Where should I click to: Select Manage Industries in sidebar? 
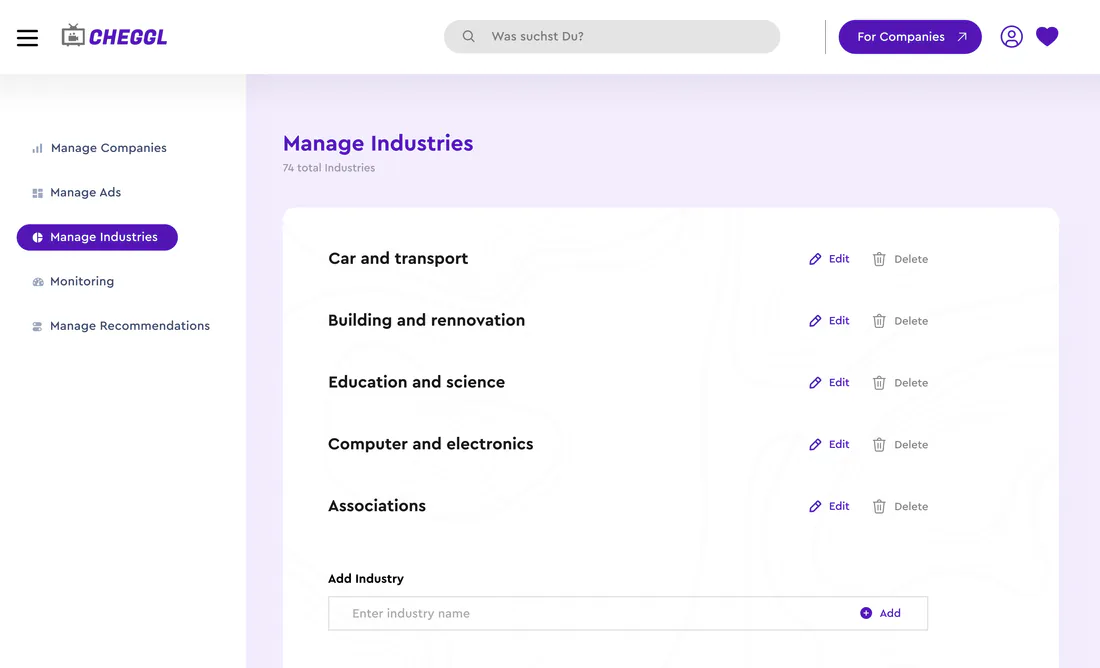[98, 237]
